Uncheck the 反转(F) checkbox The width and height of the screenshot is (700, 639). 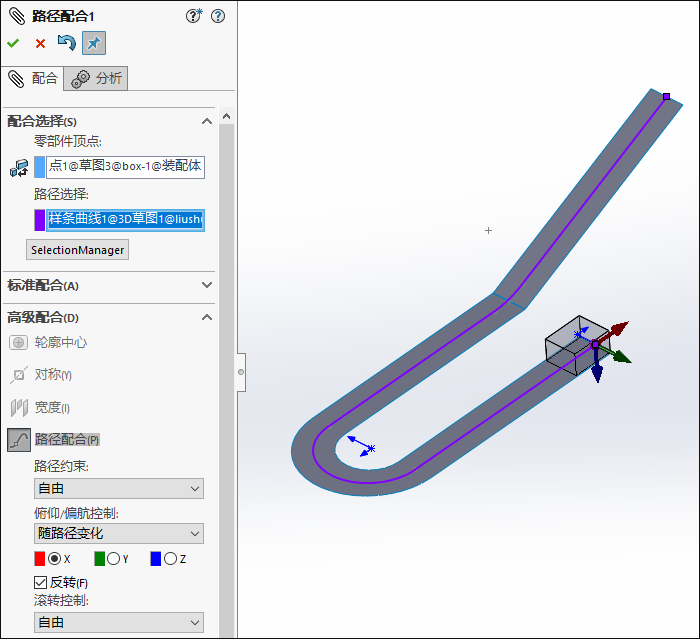click(41, 582)
